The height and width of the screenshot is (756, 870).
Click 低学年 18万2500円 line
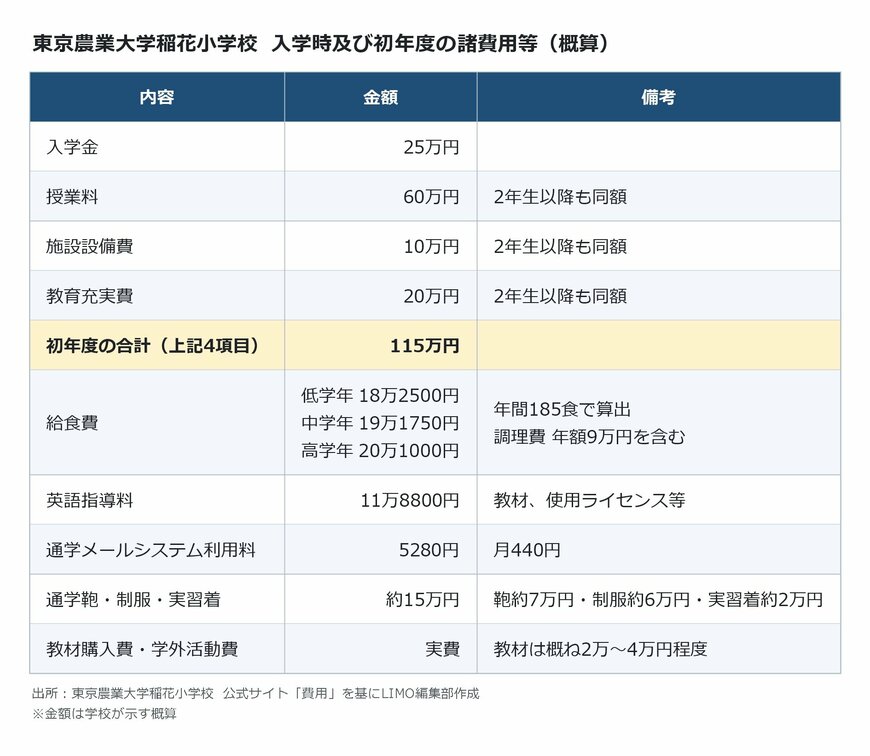[380, 395]
